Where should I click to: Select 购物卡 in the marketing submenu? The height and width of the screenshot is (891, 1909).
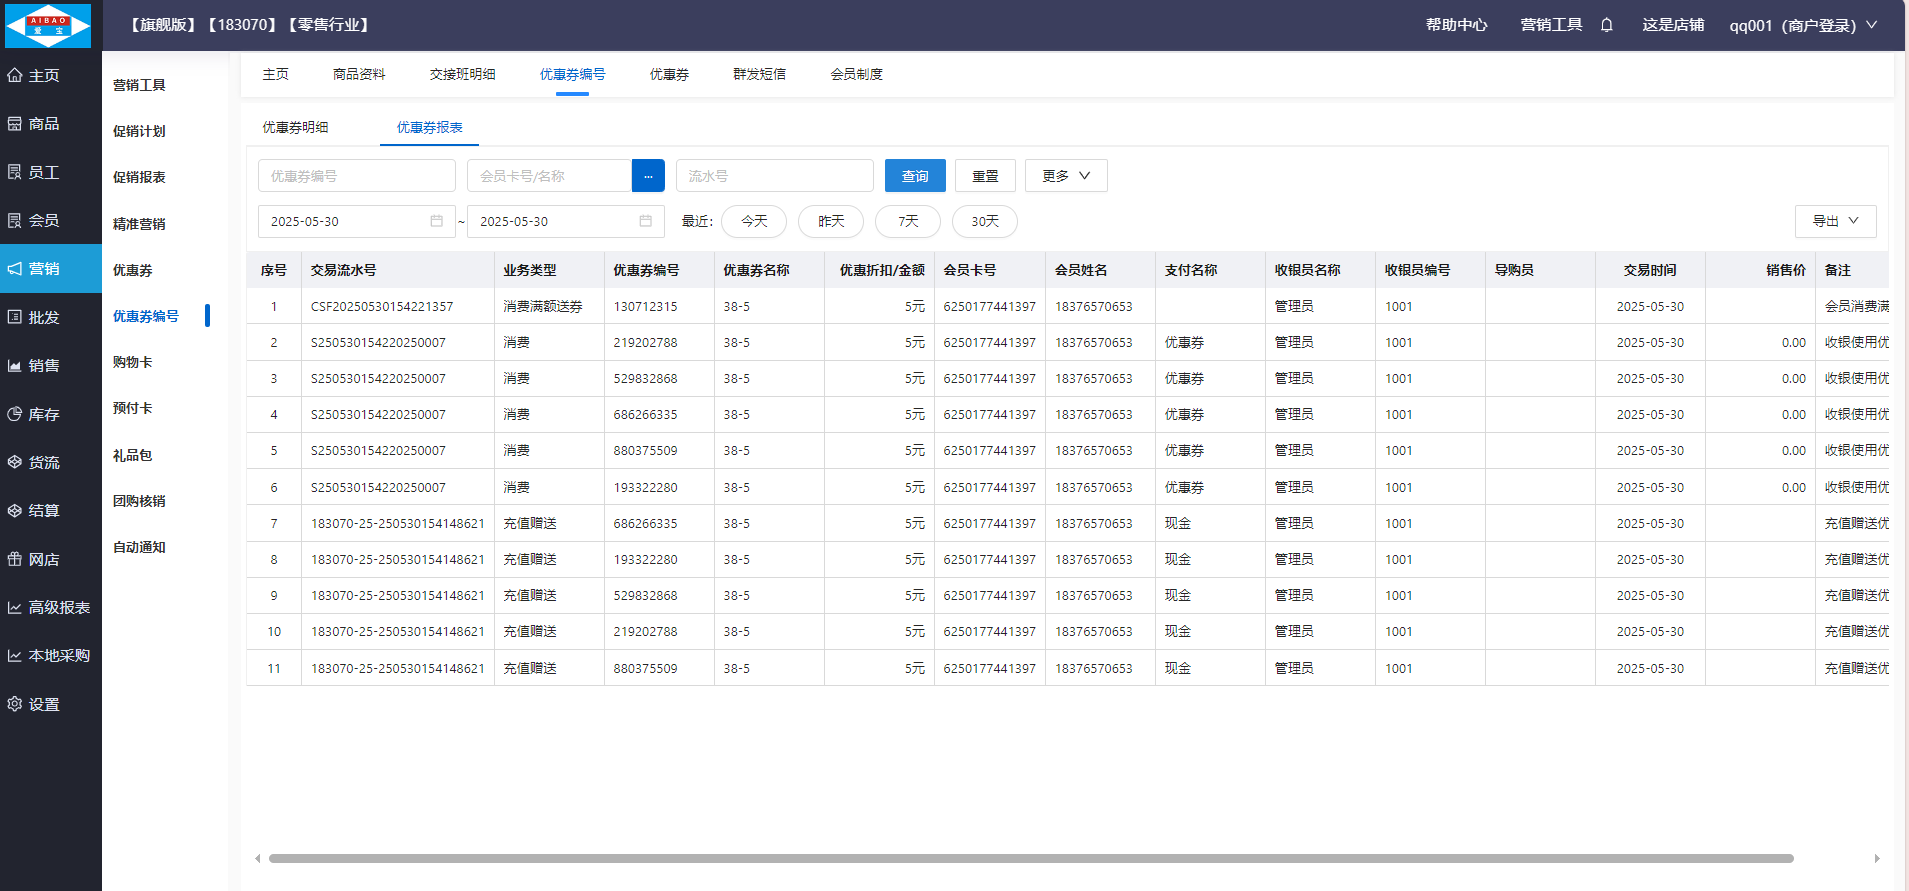coord(133,362)
